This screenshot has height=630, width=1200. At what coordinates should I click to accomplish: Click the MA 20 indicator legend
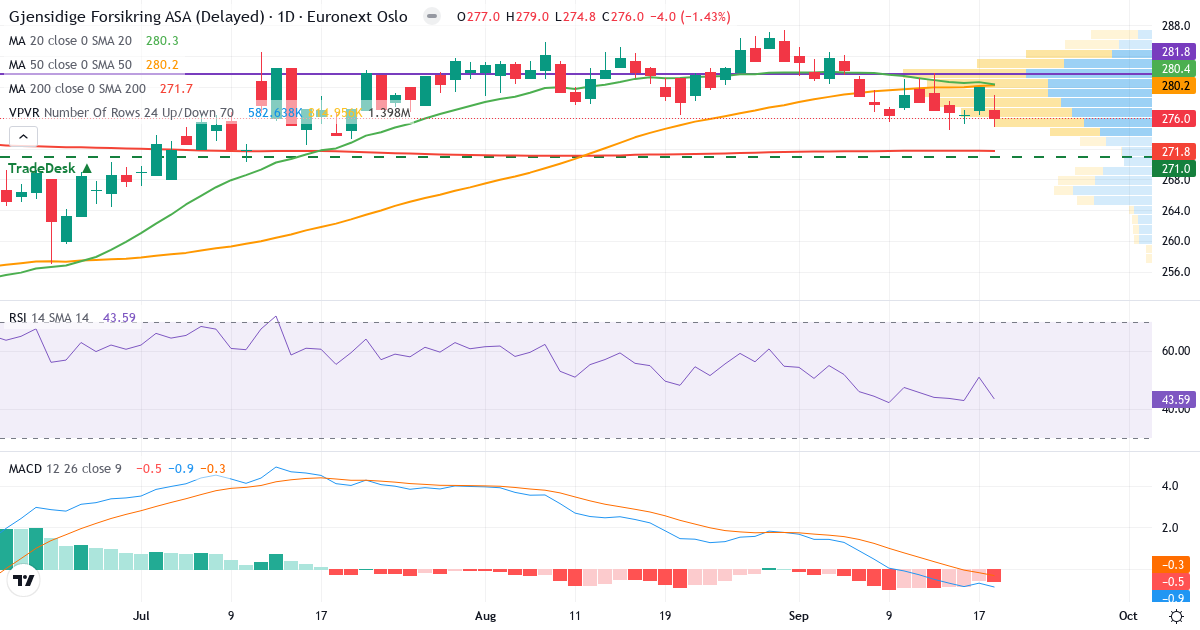point(70,41)
